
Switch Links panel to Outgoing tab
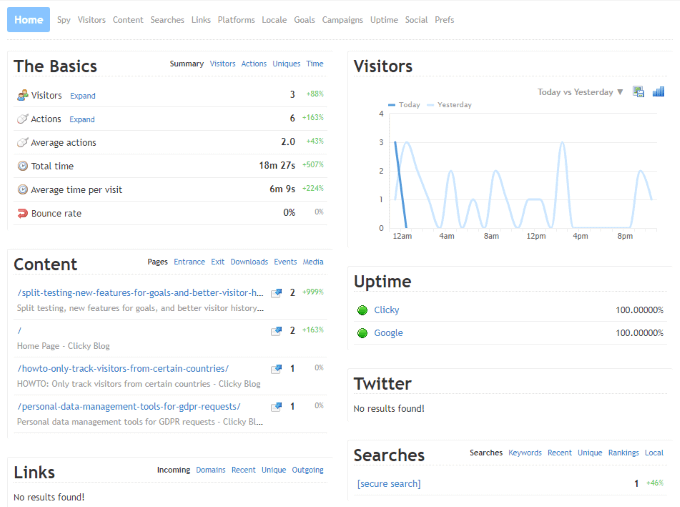pos(307,470)
